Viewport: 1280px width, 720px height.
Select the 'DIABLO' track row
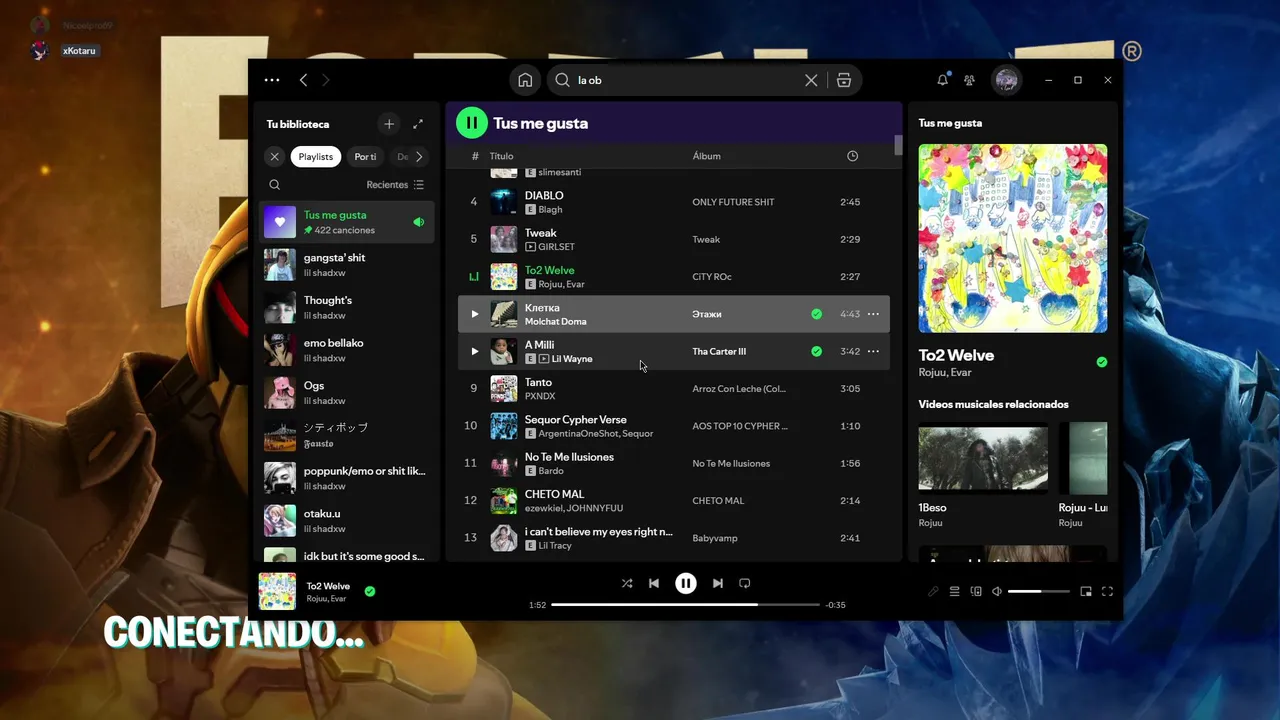coord(673,202)
